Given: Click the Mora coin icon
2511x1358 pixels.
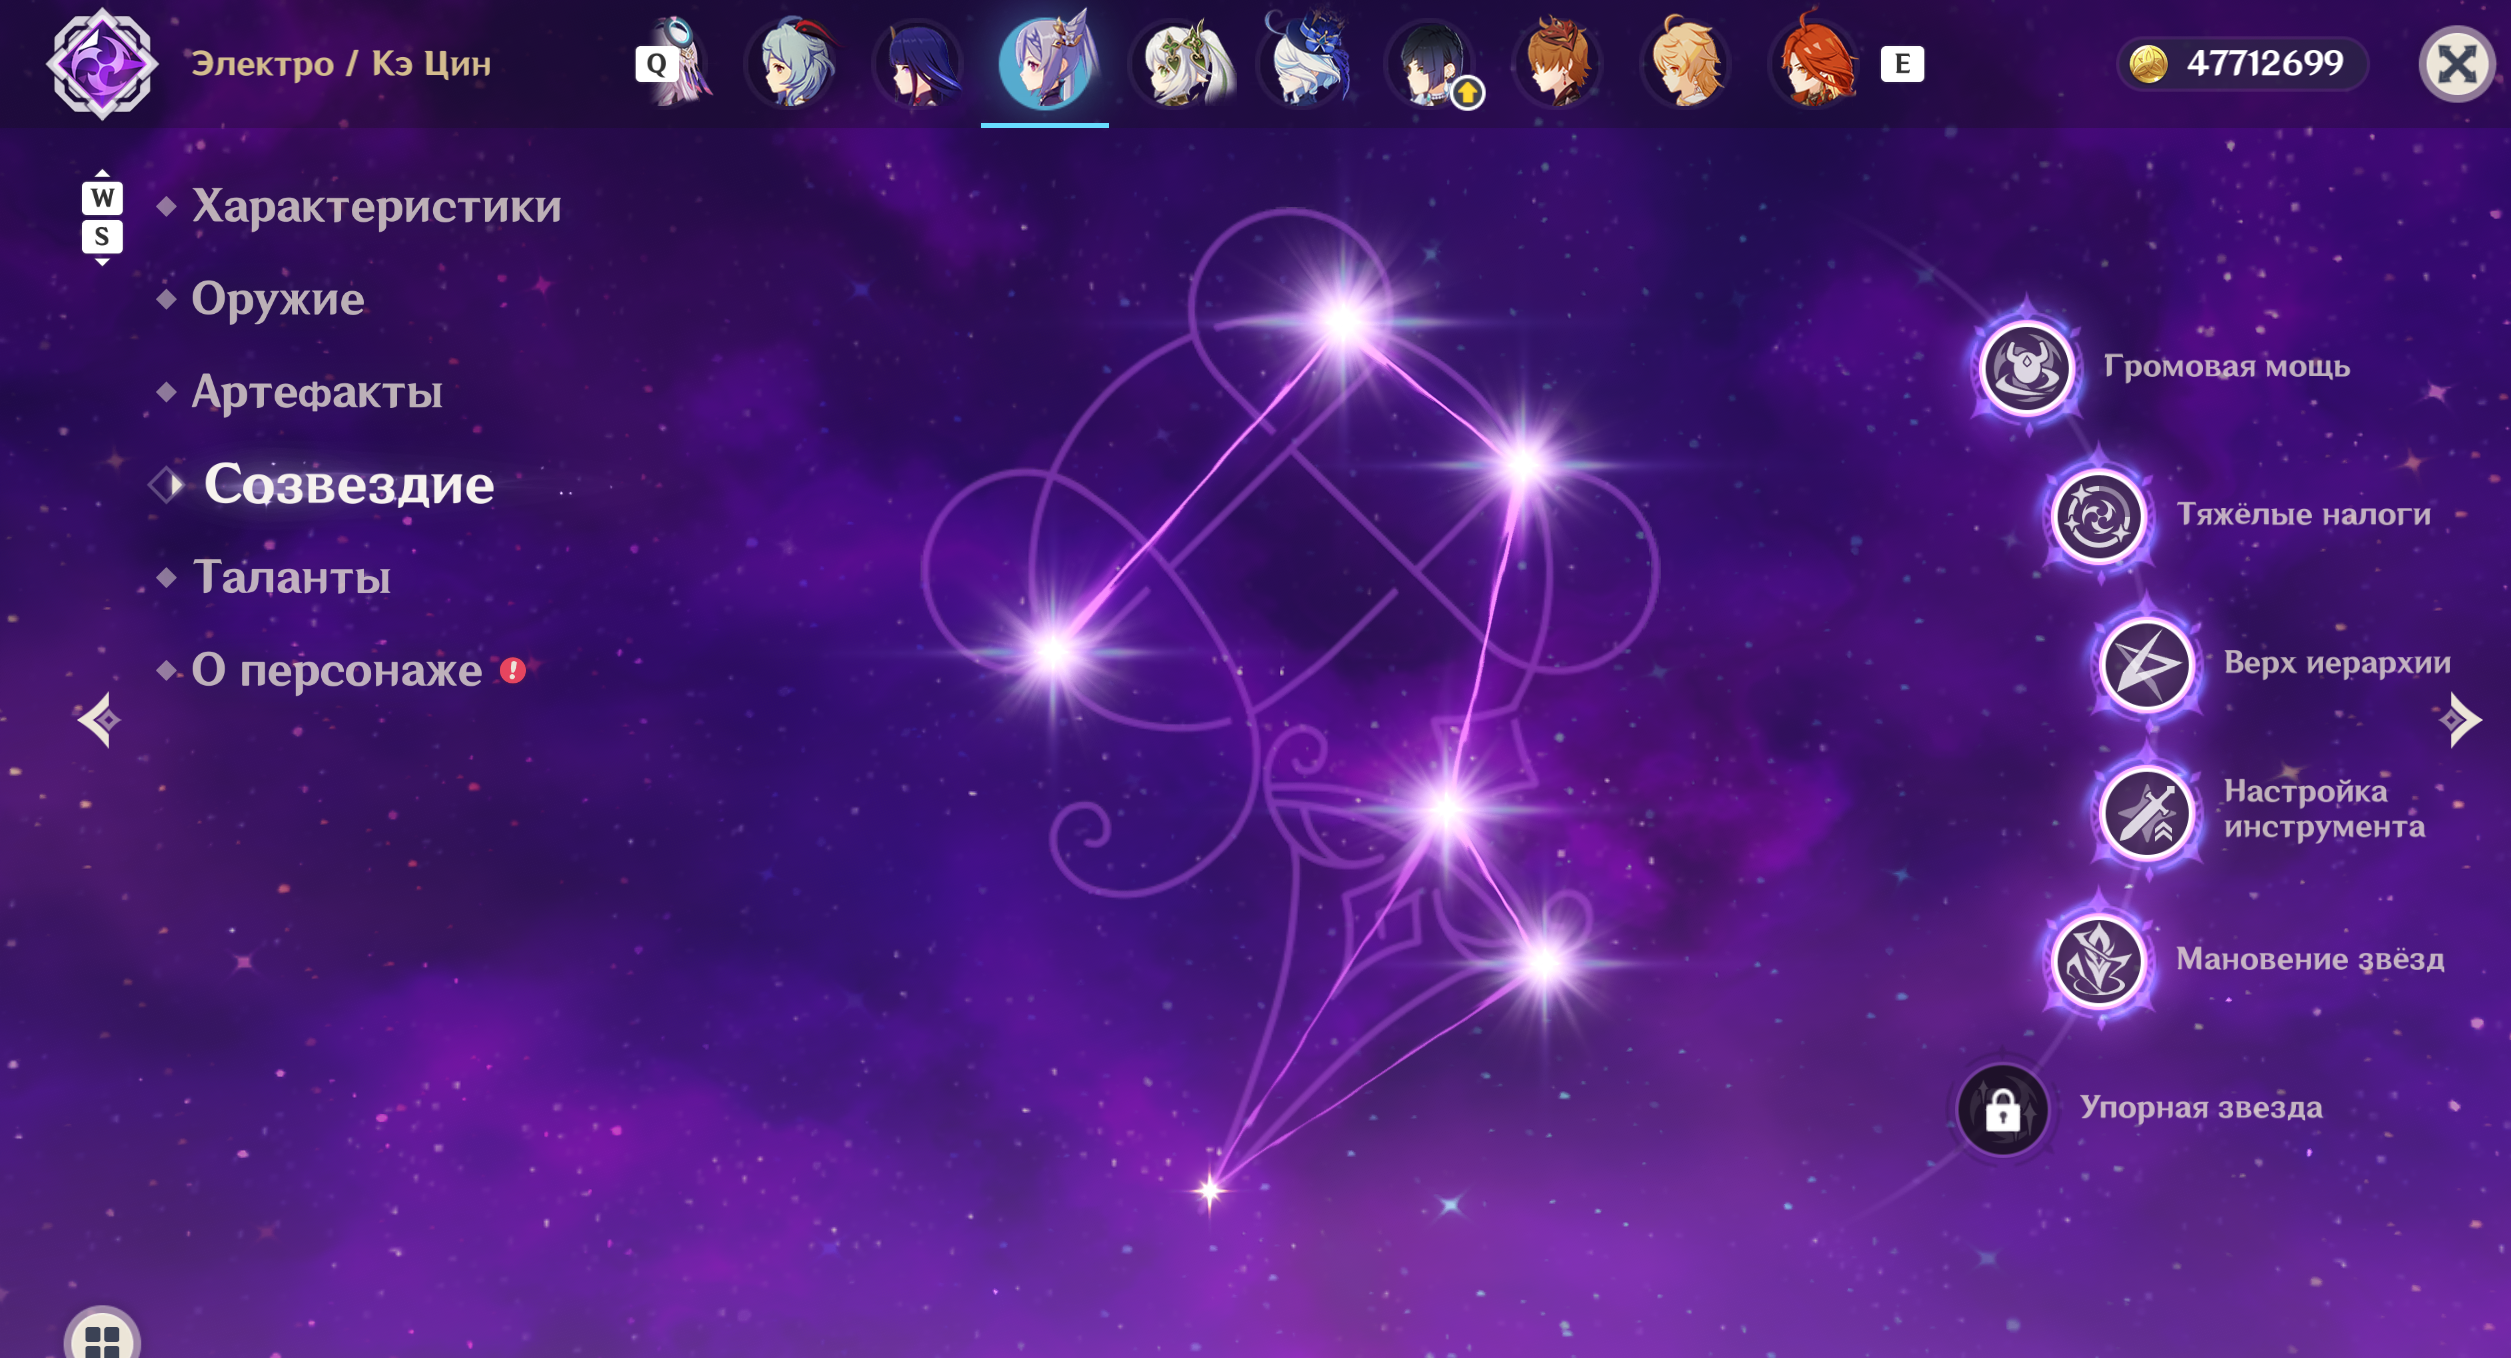Looking at the screenshot, I should coord(2148,64).
